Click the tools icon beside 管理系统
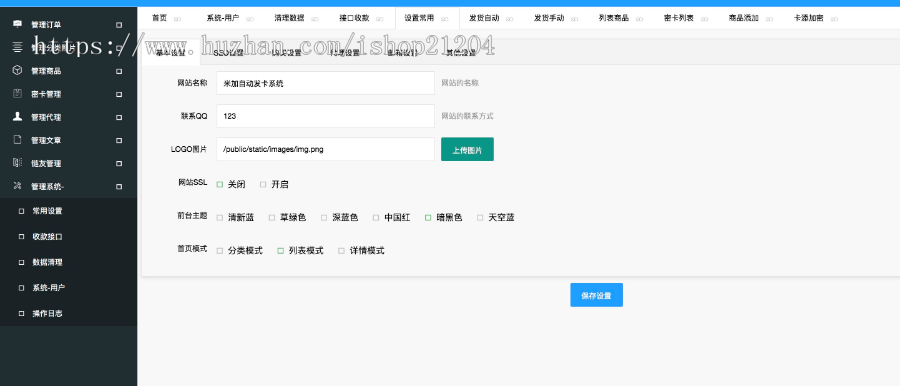The image size is (900, 386). pyautogui.click(x=18, y=186)
